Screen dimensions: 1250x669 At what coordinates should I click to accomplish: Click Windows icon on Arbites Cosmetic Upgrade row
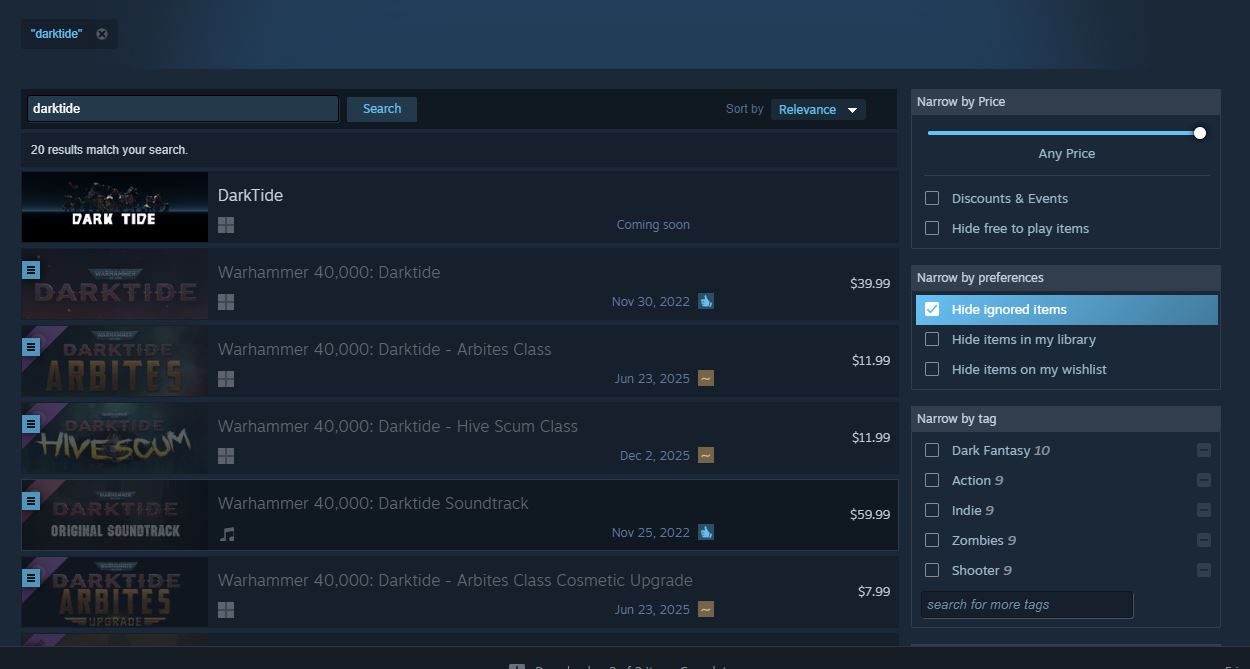tap(226, 610)
